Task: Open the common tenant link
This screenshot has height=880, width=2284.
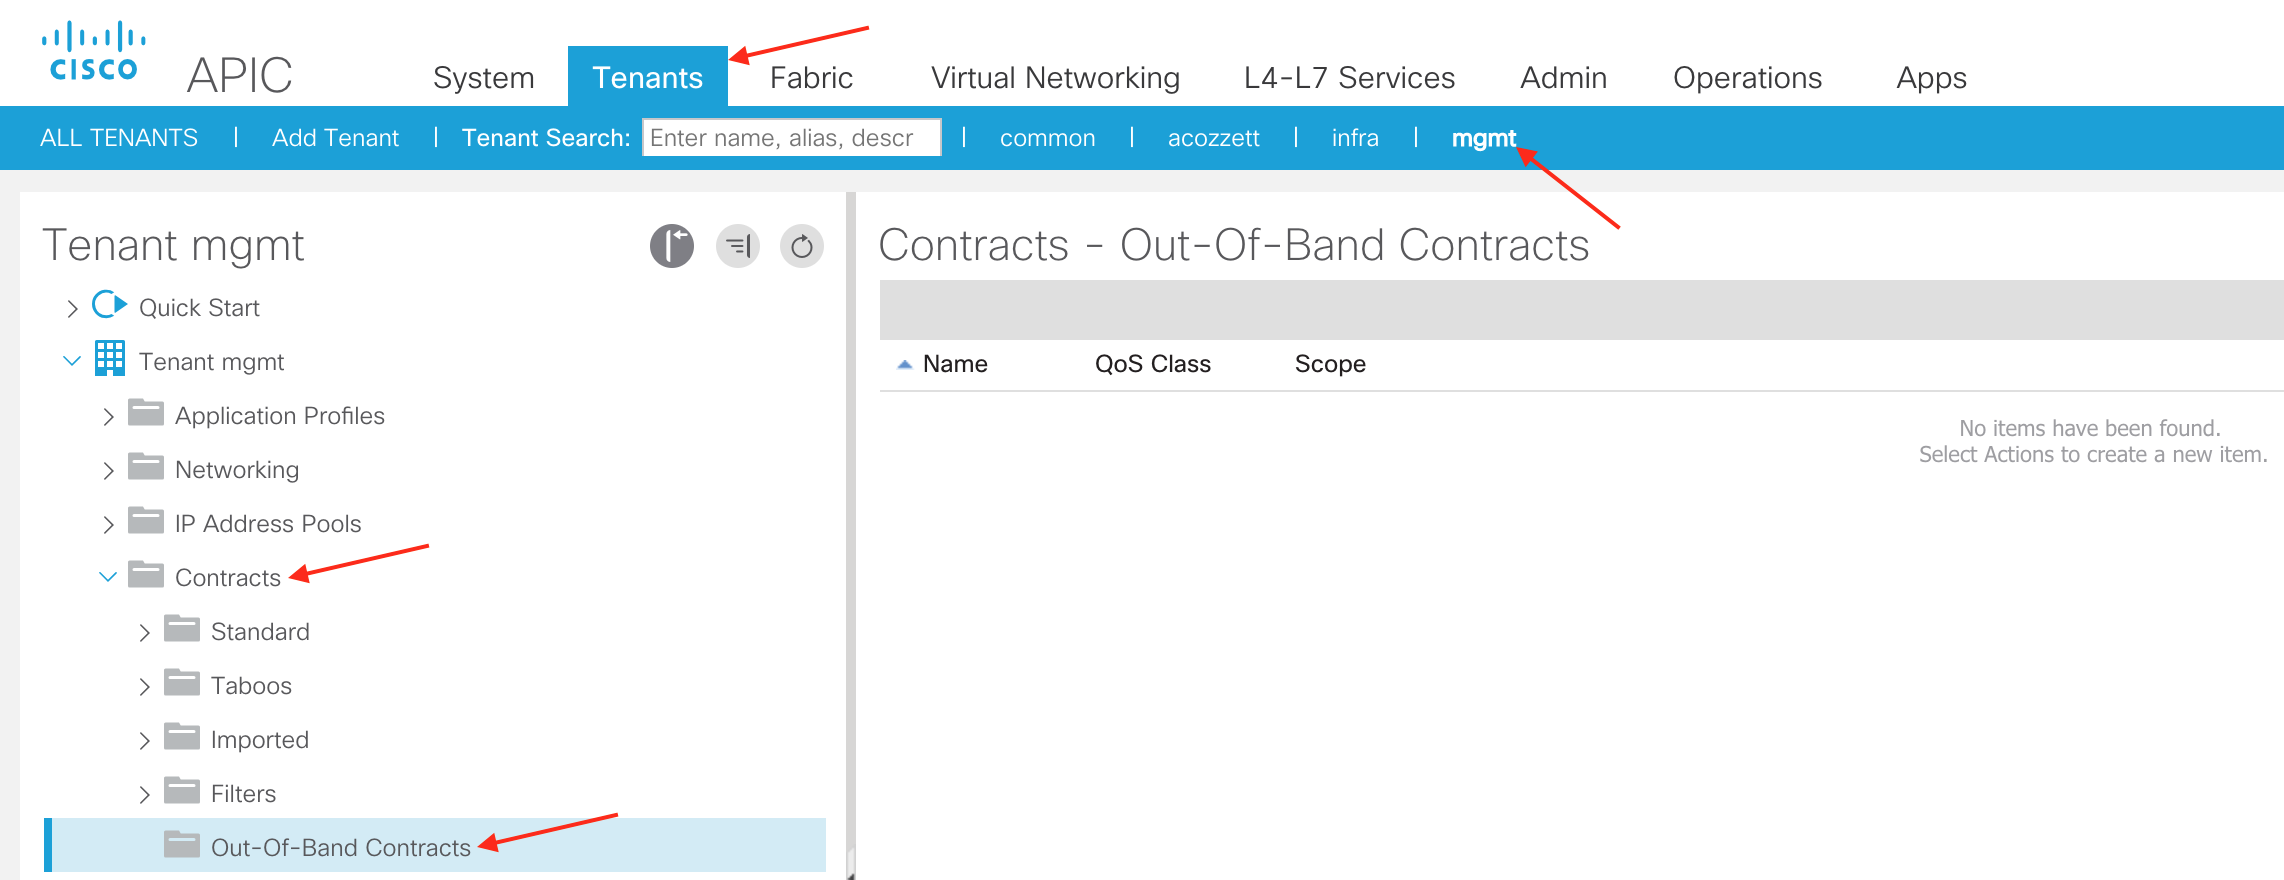Action: tap(1047, 138)
